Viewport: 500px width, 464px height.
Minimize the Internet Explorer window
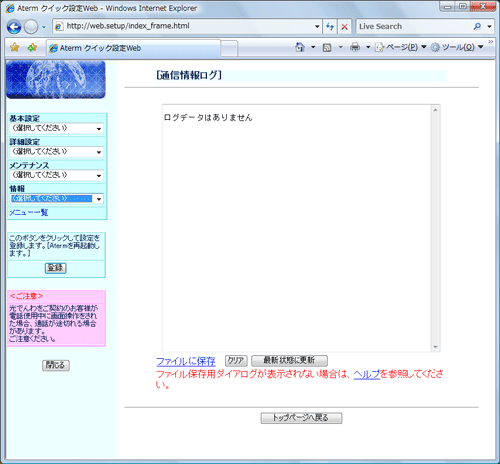click(448, 7)
